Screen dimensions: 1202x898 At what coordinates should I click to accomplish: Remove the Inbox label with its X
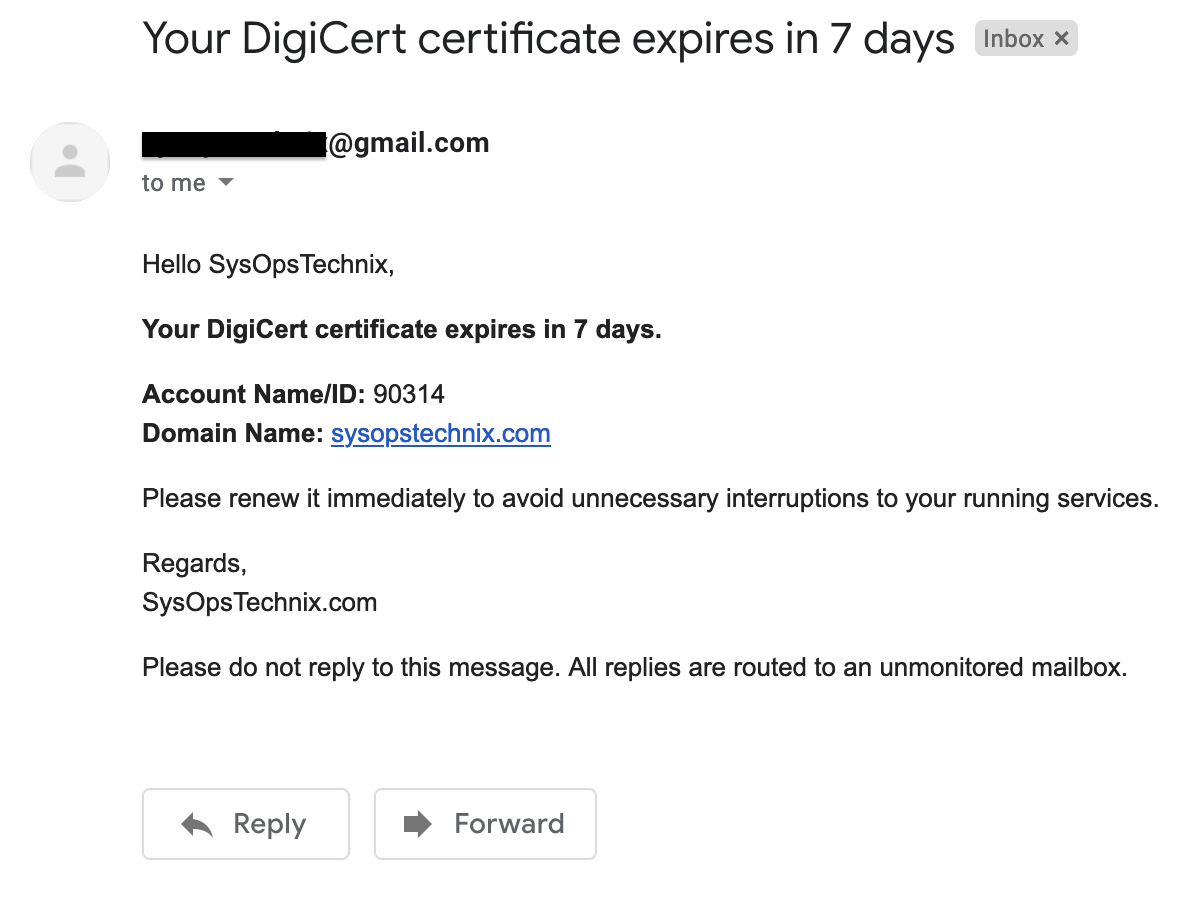1062,39
